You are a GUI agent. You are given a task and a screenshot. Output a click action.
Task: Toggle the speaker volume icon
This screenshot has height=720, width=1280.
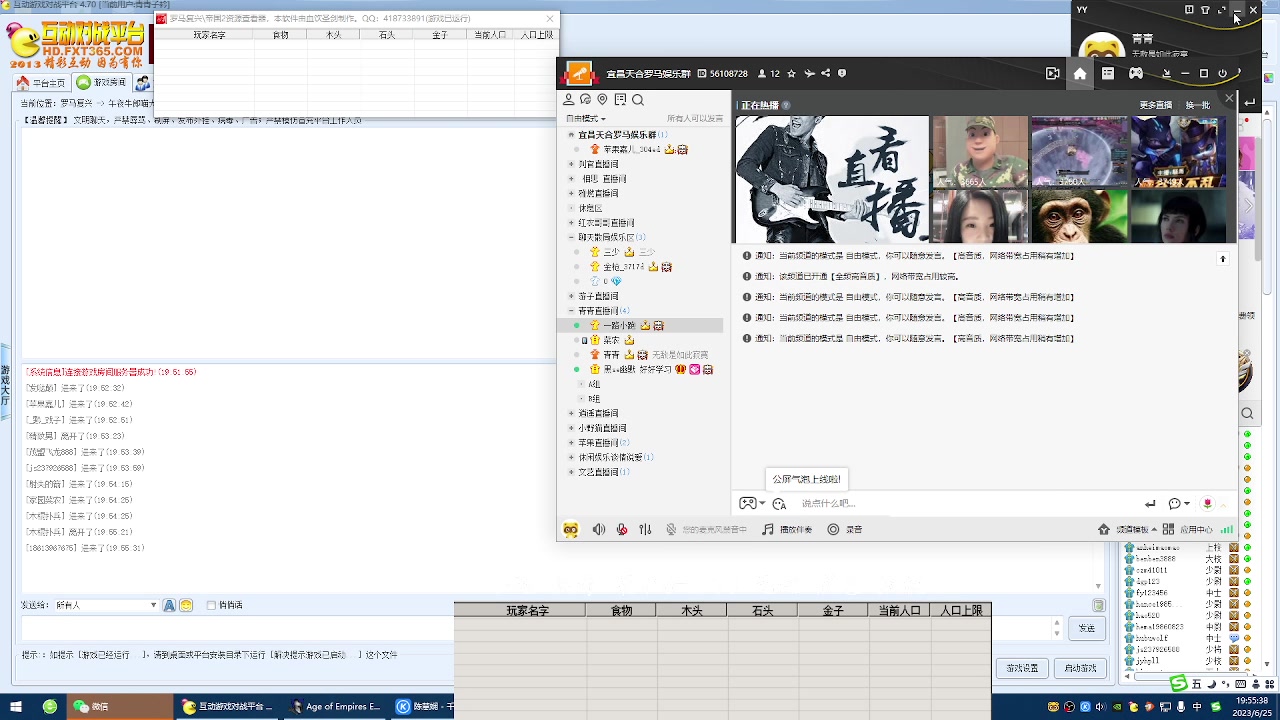[599, 530]
